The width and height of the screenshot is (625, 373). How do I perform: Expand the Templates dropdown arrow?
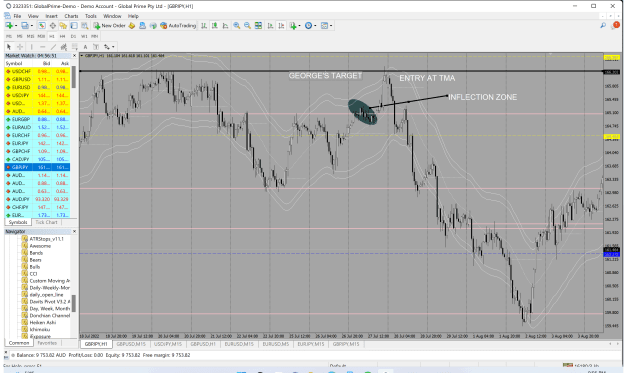pyautogui.click(x=331, y=26)
